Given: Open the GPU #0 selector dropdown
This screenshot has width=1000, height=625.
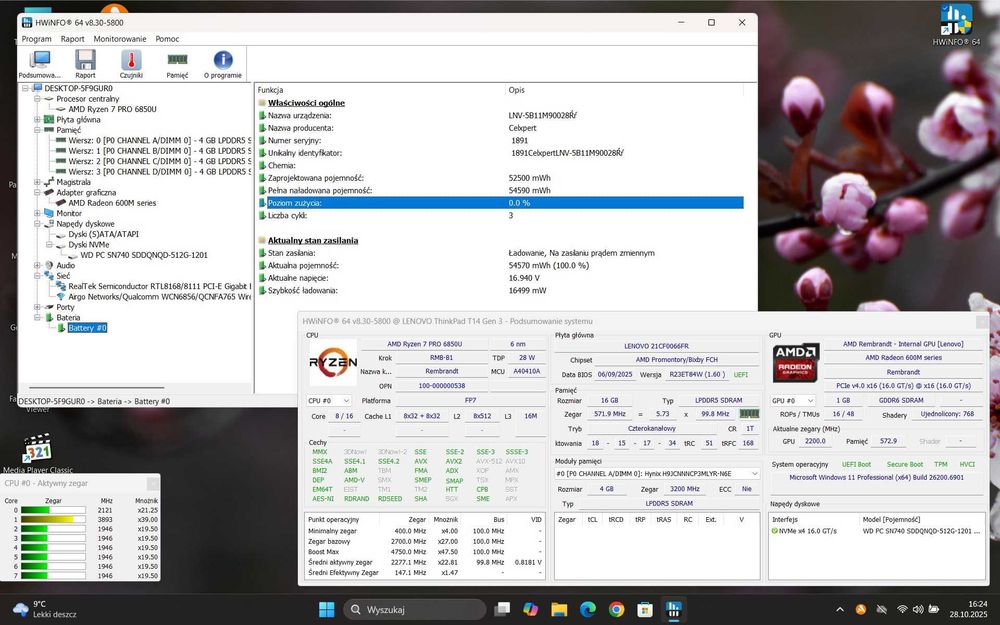Looking at the screenshot, I should [x=793, y=401].
